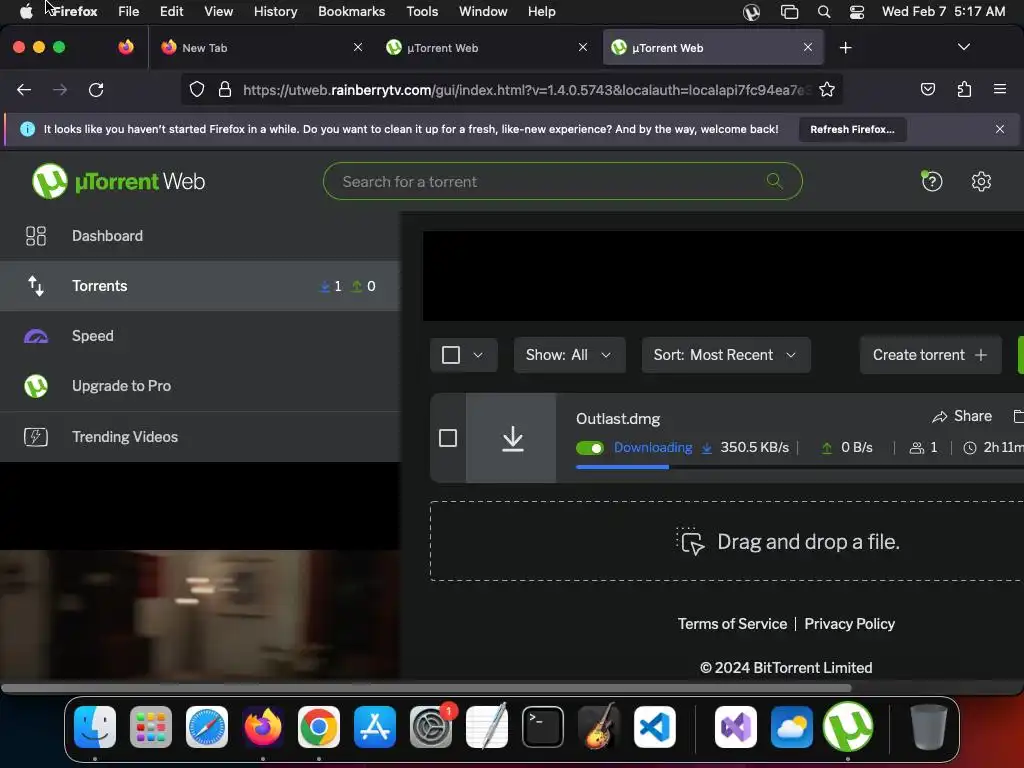Screen dimensions: 1024x768
Task: Open the Tools menu
Action: coord(422,12)
